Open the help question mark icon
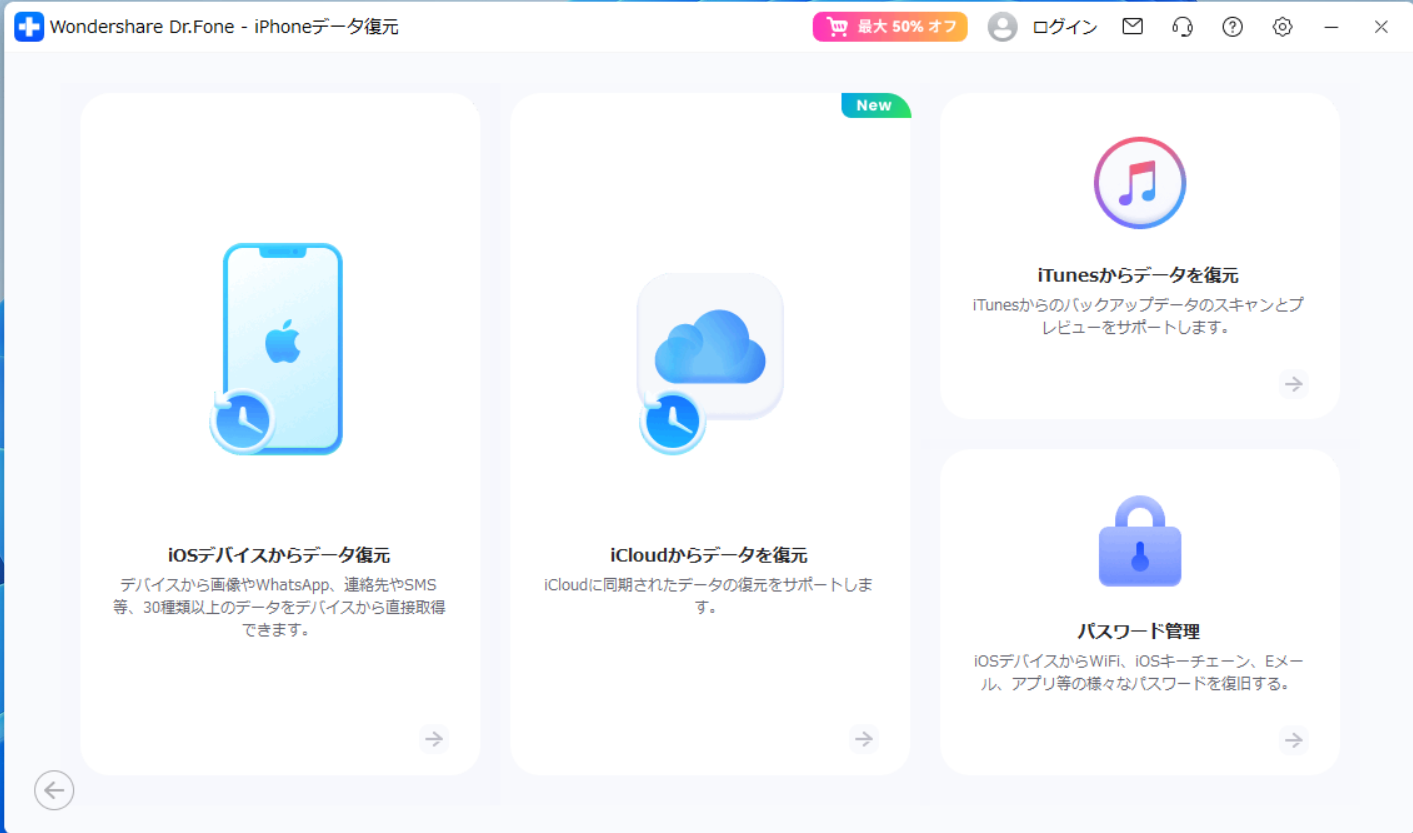 [x=1232, y=27]
